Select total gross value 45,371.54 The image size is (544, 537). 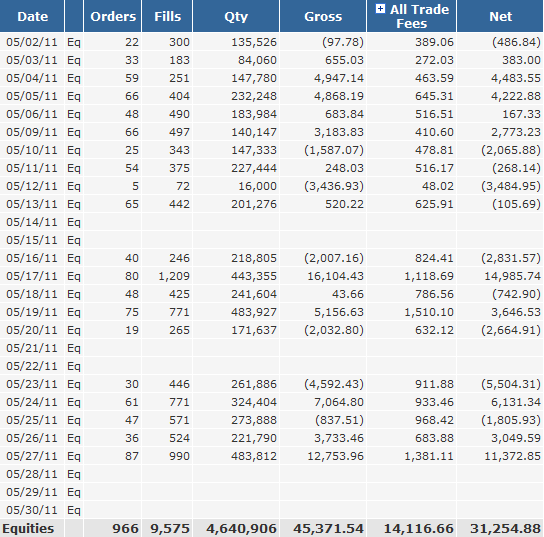pos(329,528)
